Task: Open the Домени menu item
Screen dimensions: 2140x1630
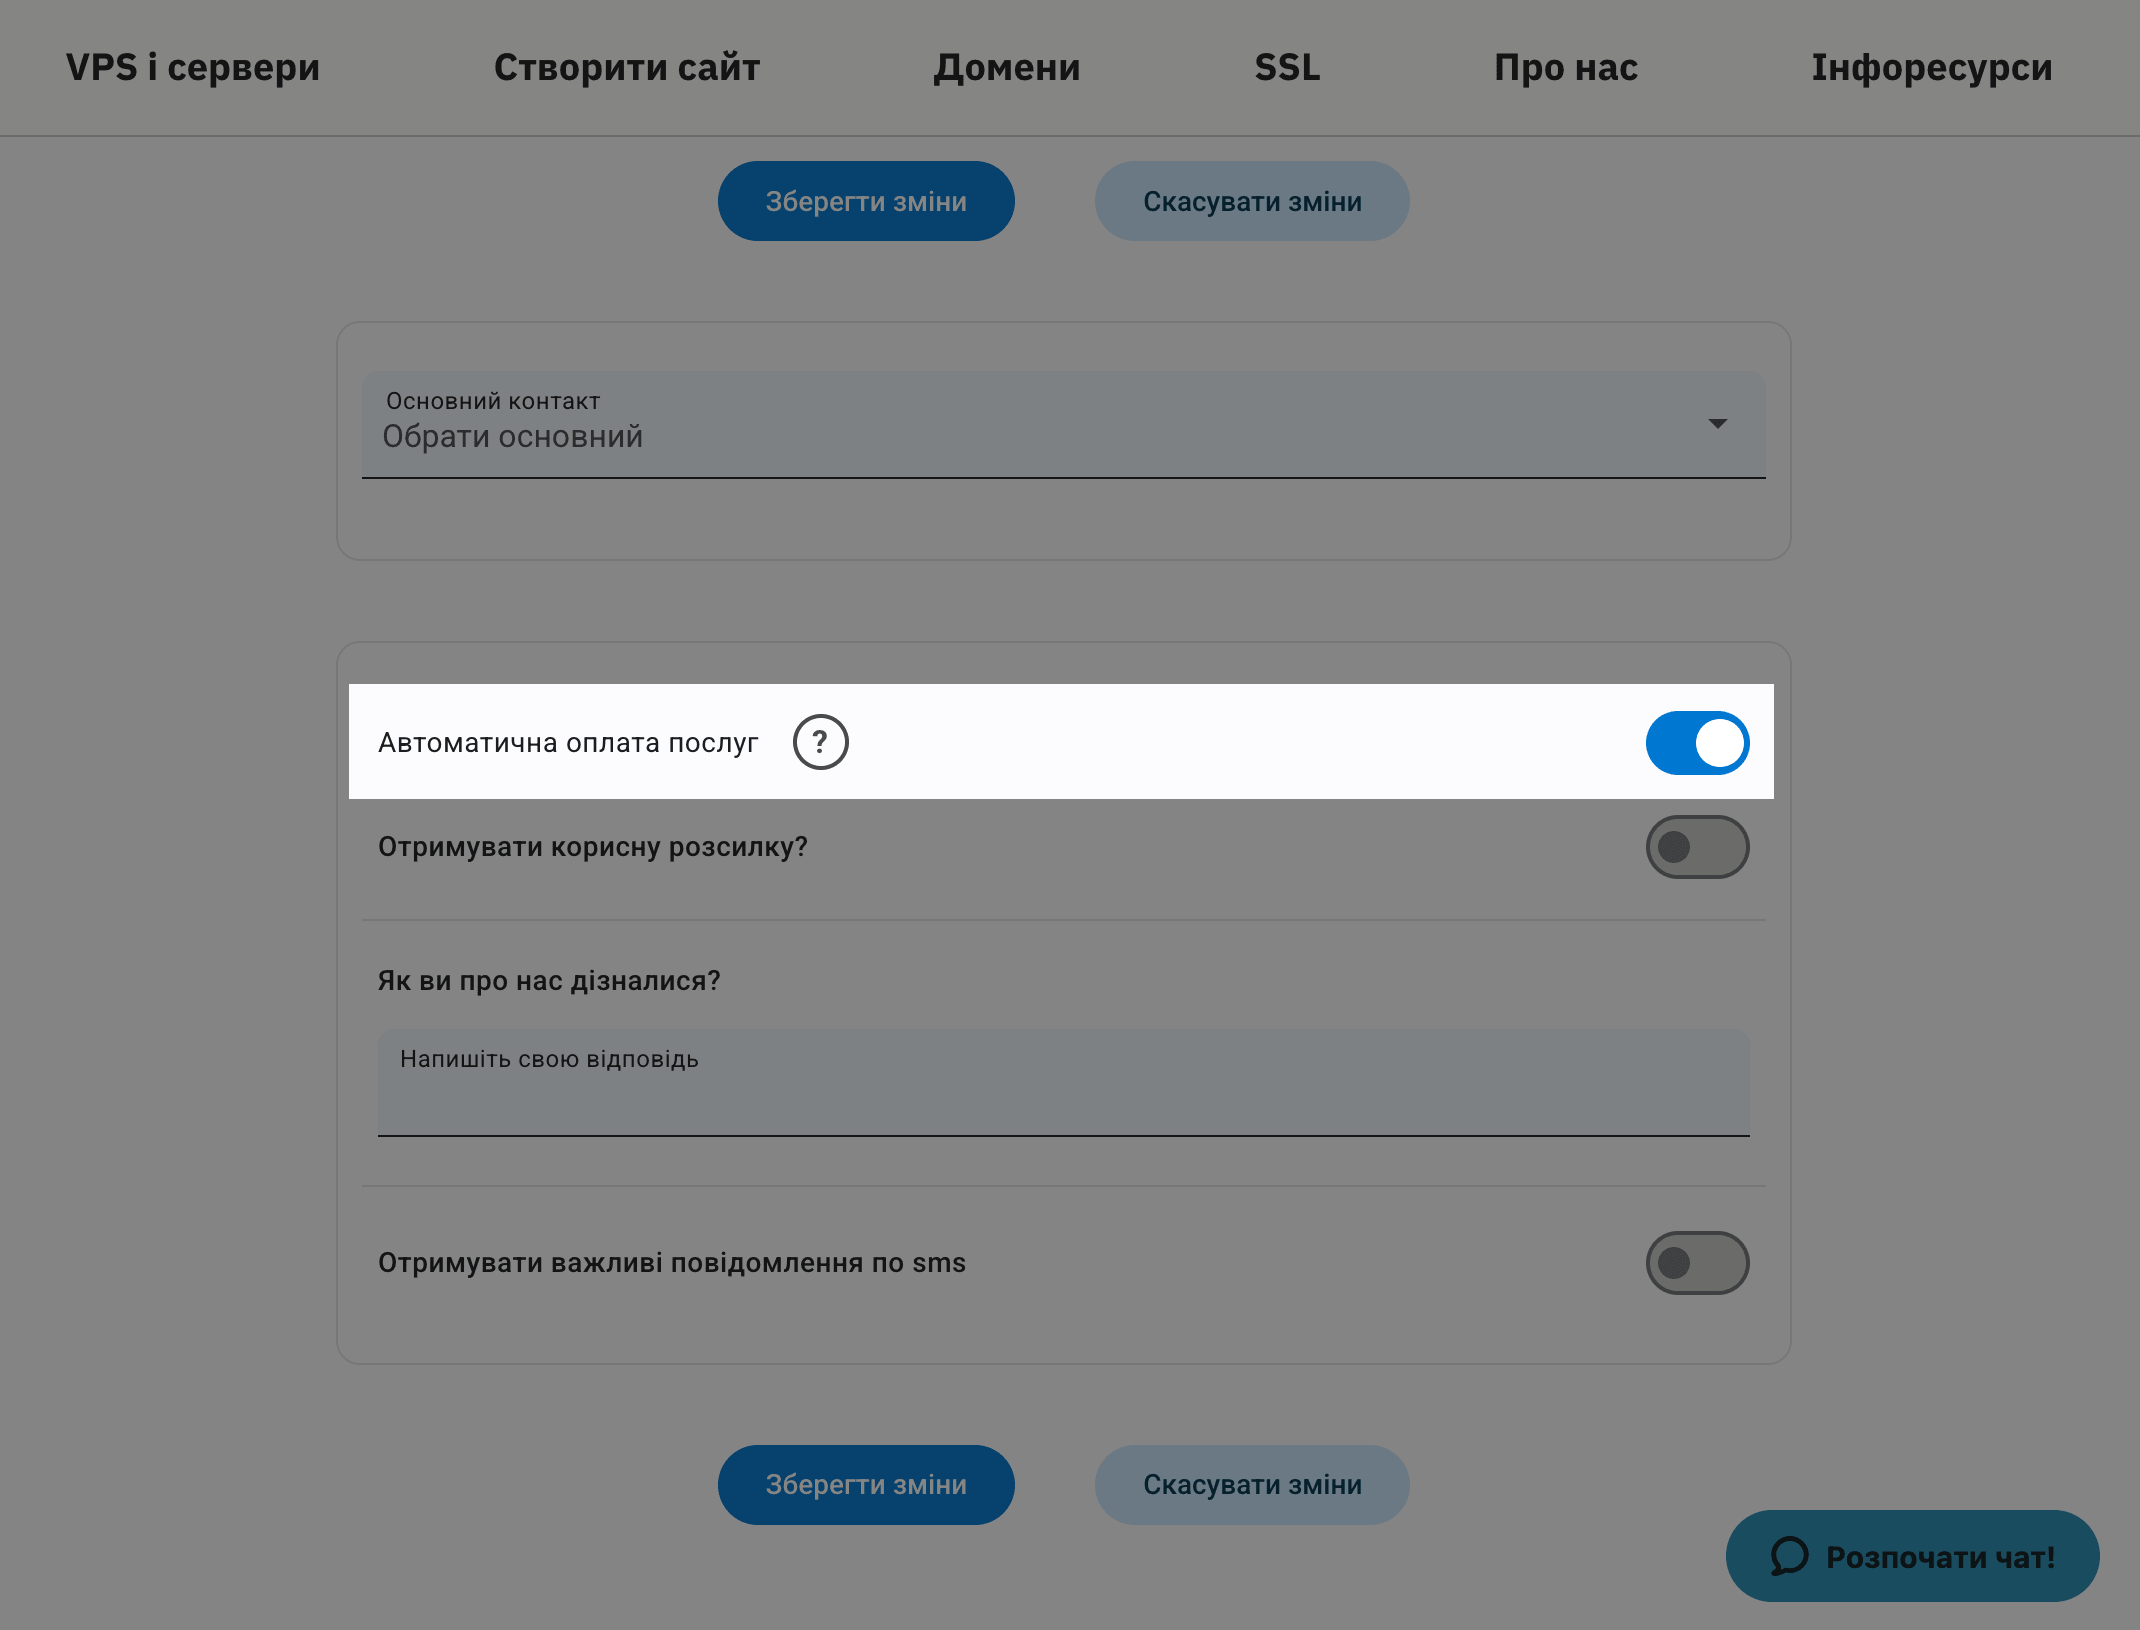Action: tap(1007, 67)
